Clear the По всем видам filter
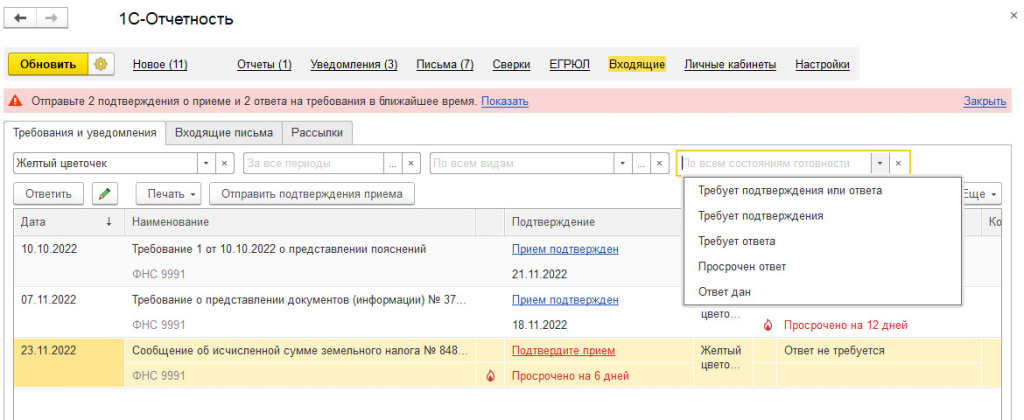 coord(660,163)
